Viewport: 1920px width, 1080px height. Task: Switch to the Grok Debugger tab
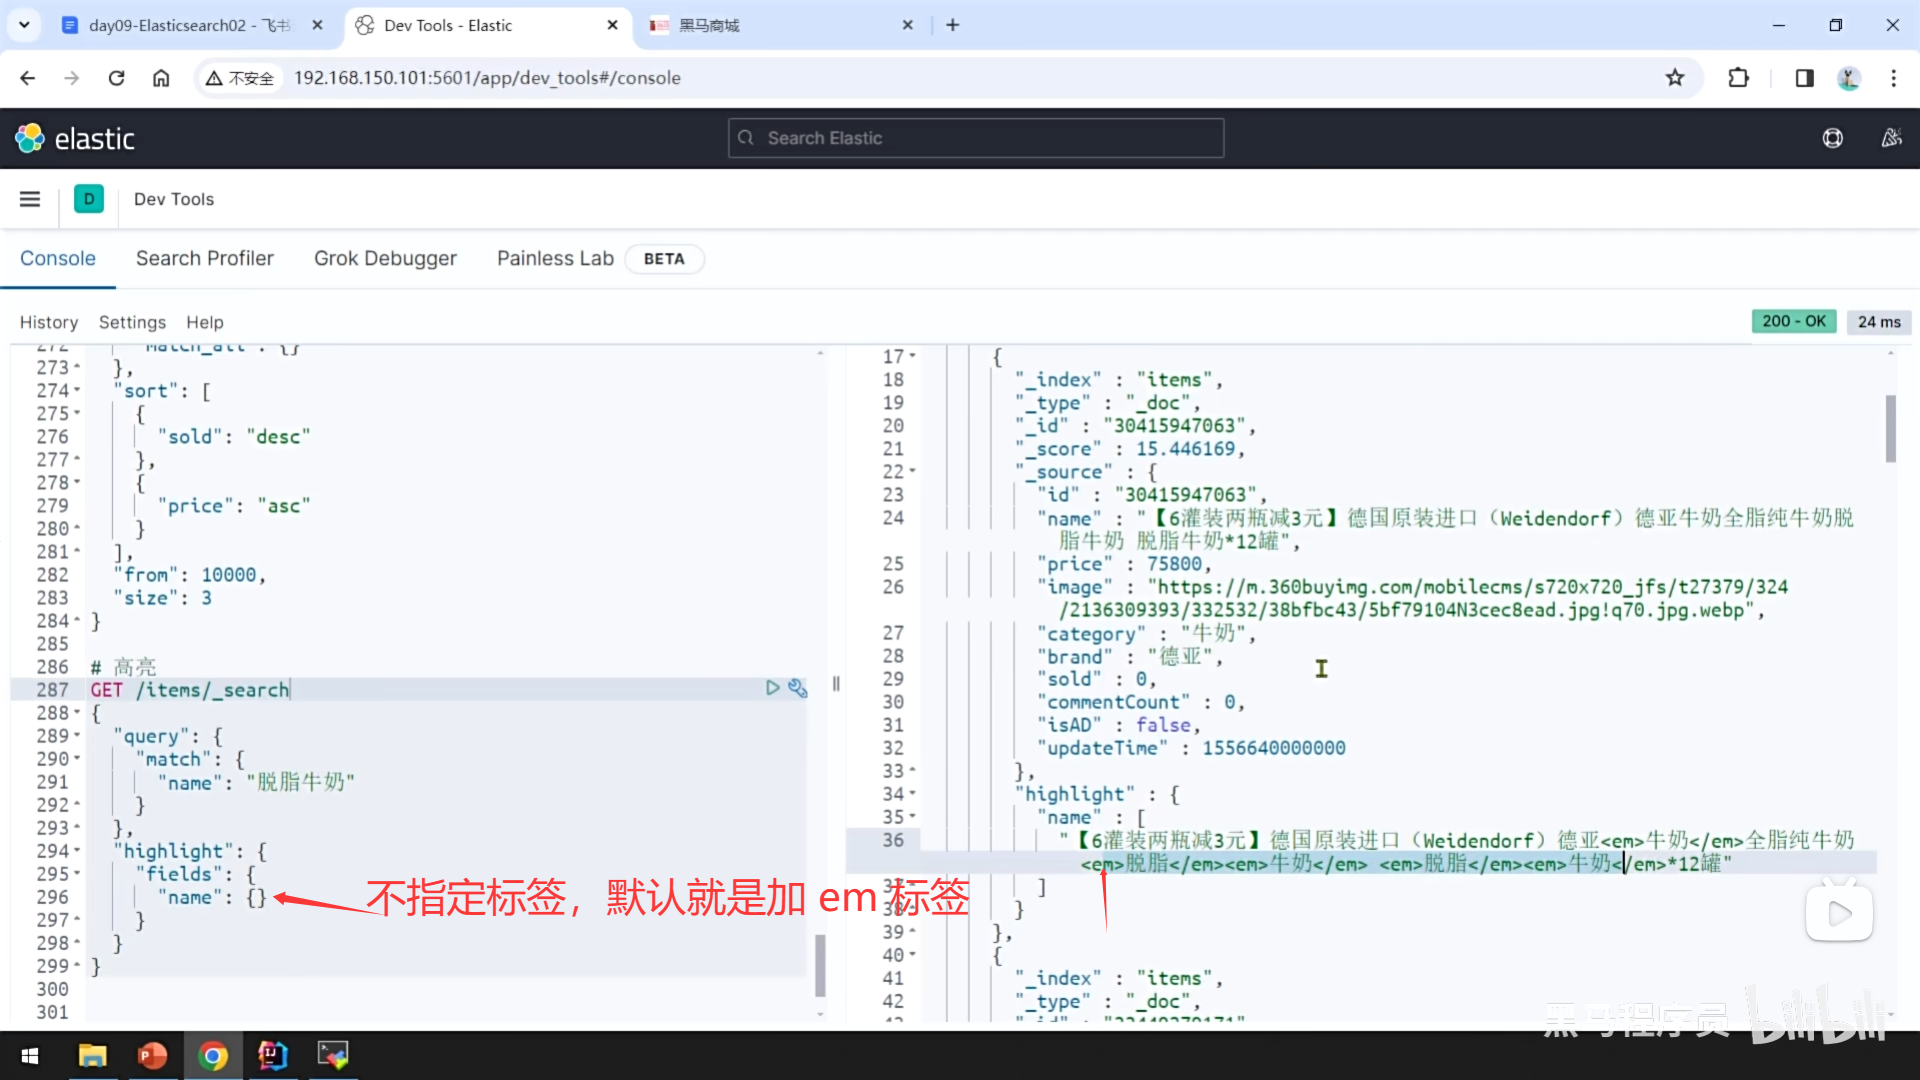(x=385, y=258)
